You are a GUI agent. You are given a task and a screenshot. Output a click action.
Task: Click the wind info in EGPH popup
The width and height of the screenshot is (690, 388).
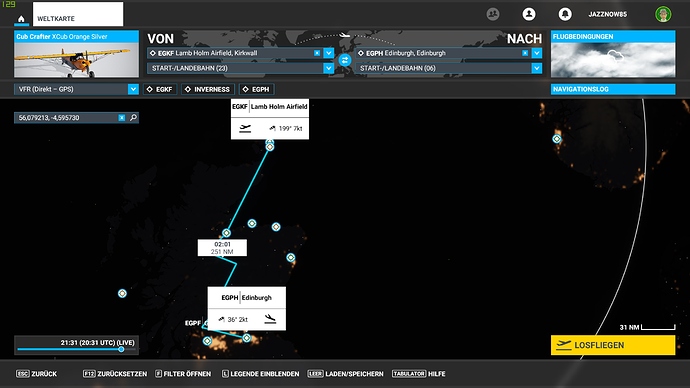tap(233, 319)
